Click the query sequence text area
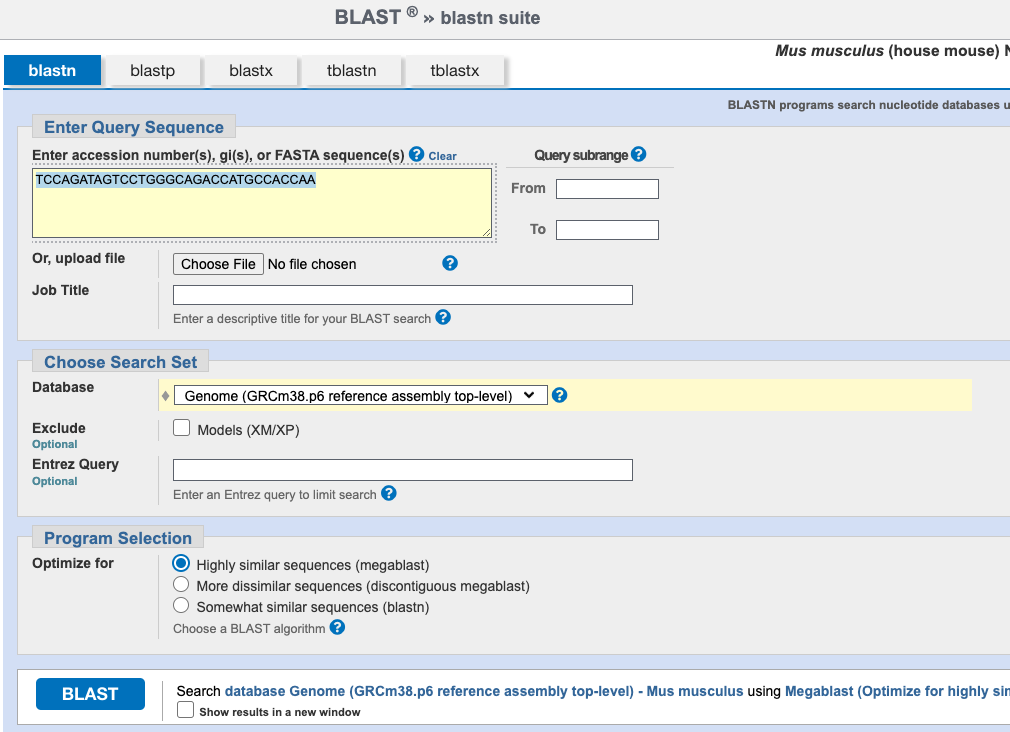Viewport: 1010px width, 732px height. (x=262, y=203)
